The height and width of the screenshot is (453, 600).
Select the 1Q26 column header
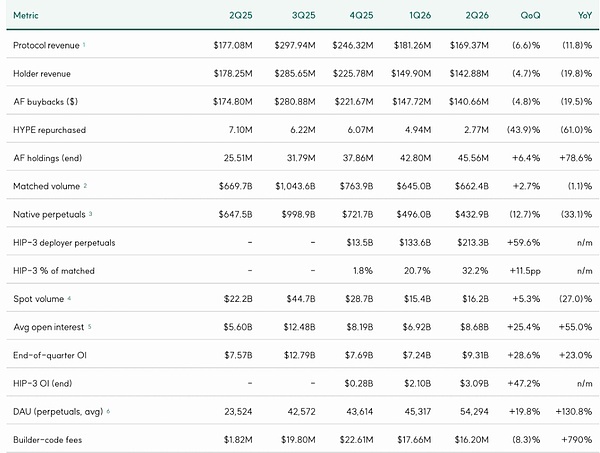[420, 15]
